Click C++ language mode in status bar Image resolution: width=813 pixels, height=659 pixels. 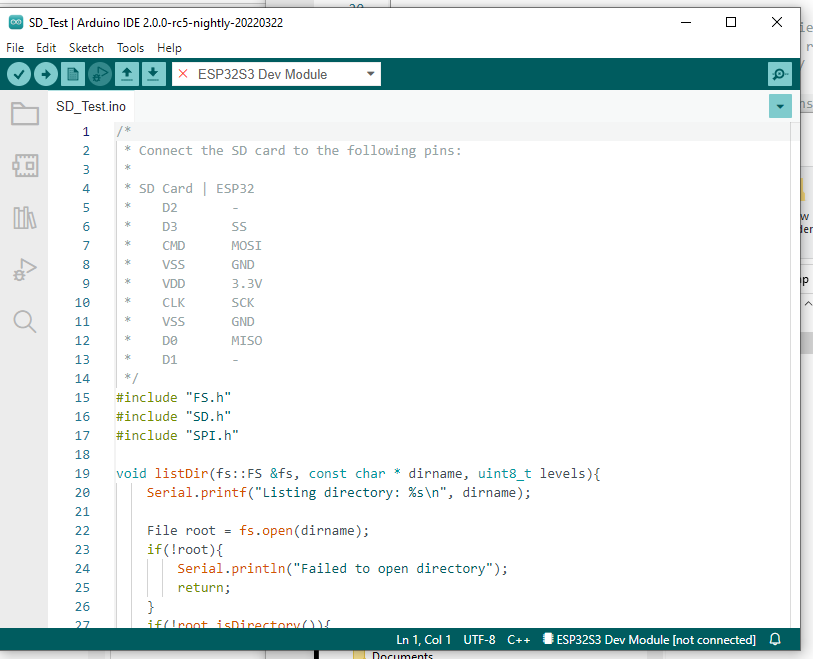click(x=518, y=640)
